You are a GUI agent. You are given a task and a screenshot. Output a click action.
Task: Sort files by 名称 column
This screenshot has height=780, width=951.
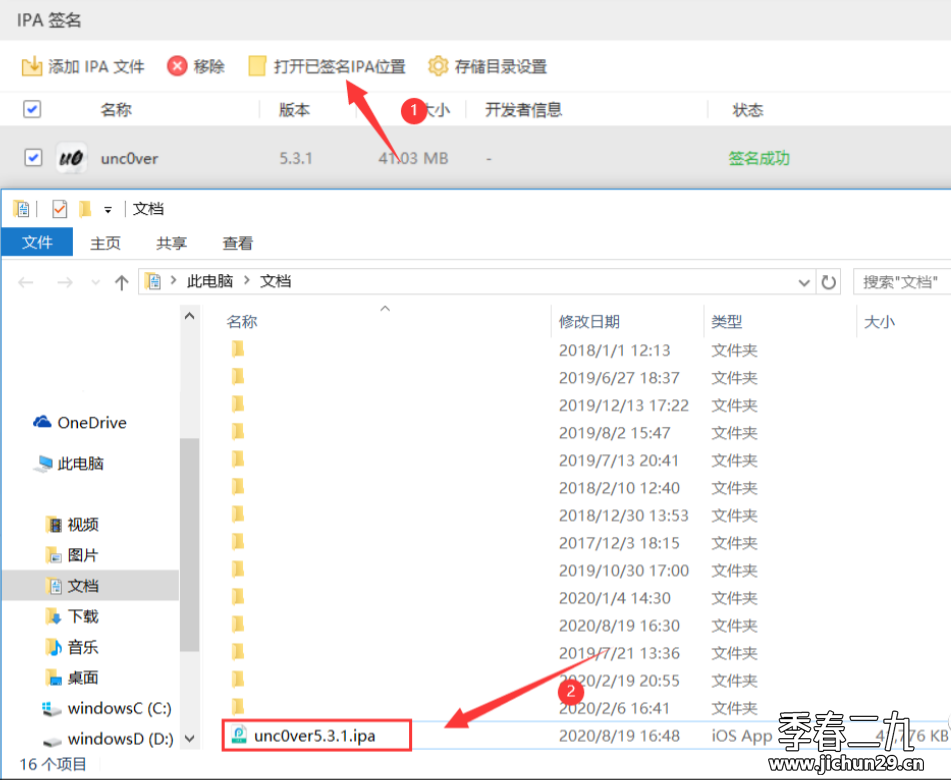pos(242,321)
